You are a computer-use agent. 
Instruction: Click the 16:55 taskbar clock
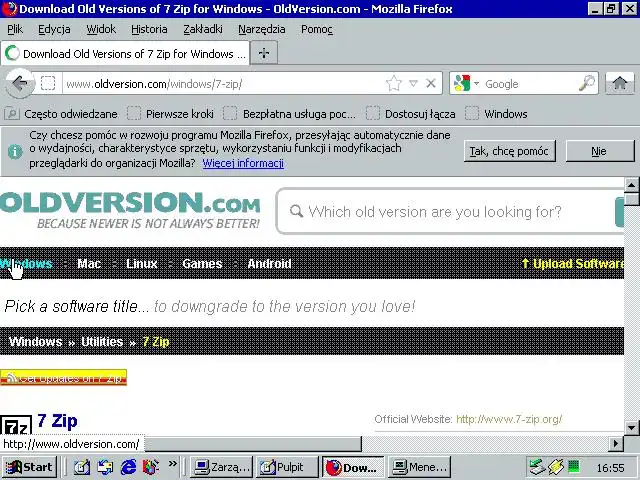610,468
